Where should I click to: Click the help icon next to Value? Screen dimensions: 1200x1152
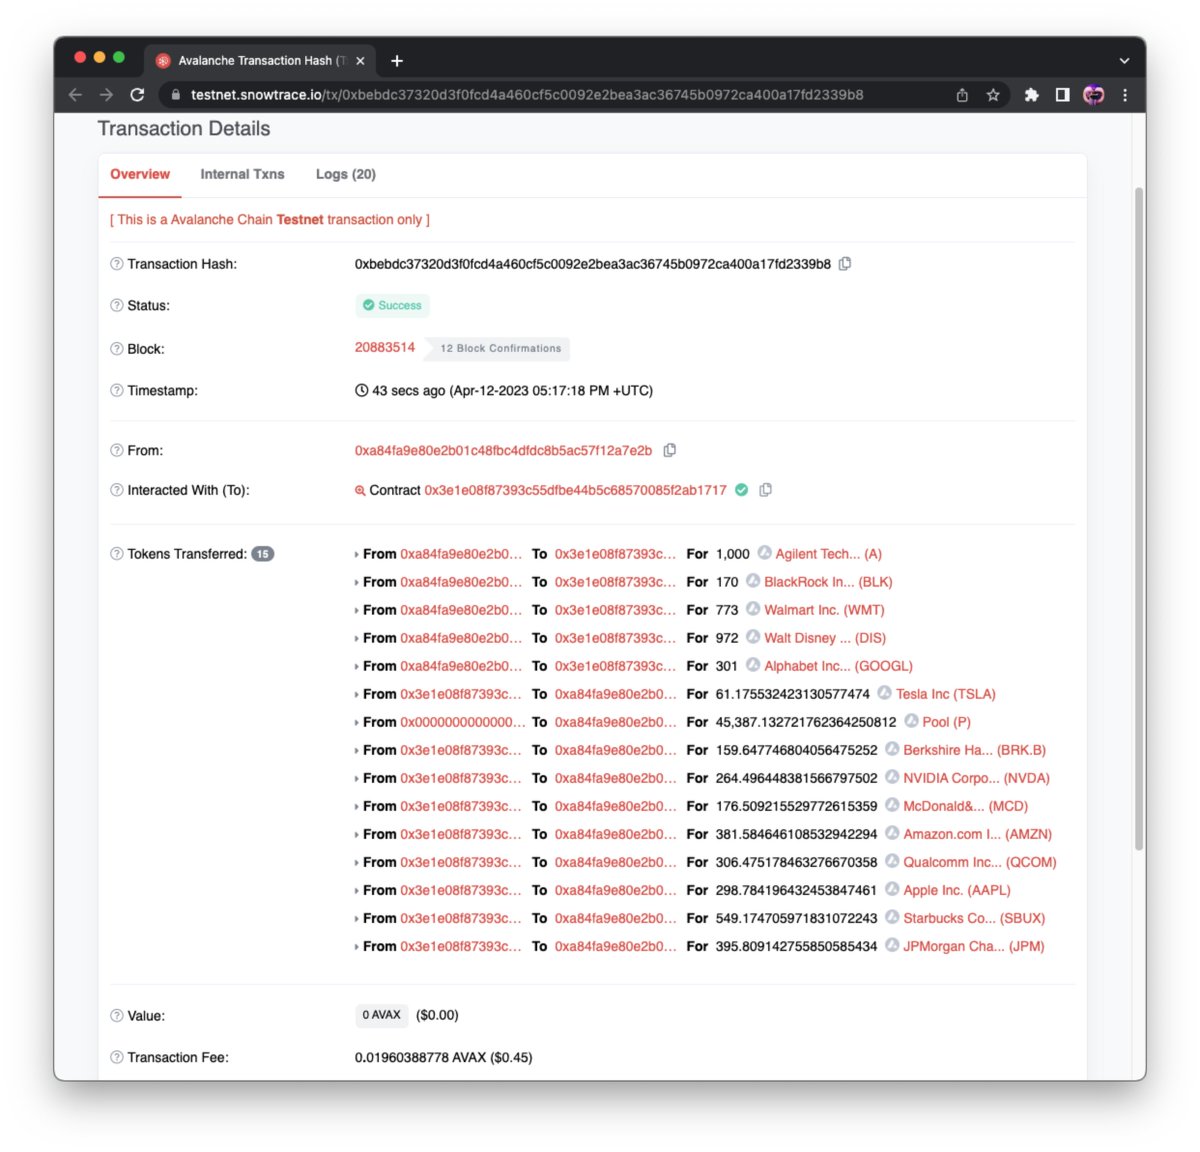tap(117, 1016)
